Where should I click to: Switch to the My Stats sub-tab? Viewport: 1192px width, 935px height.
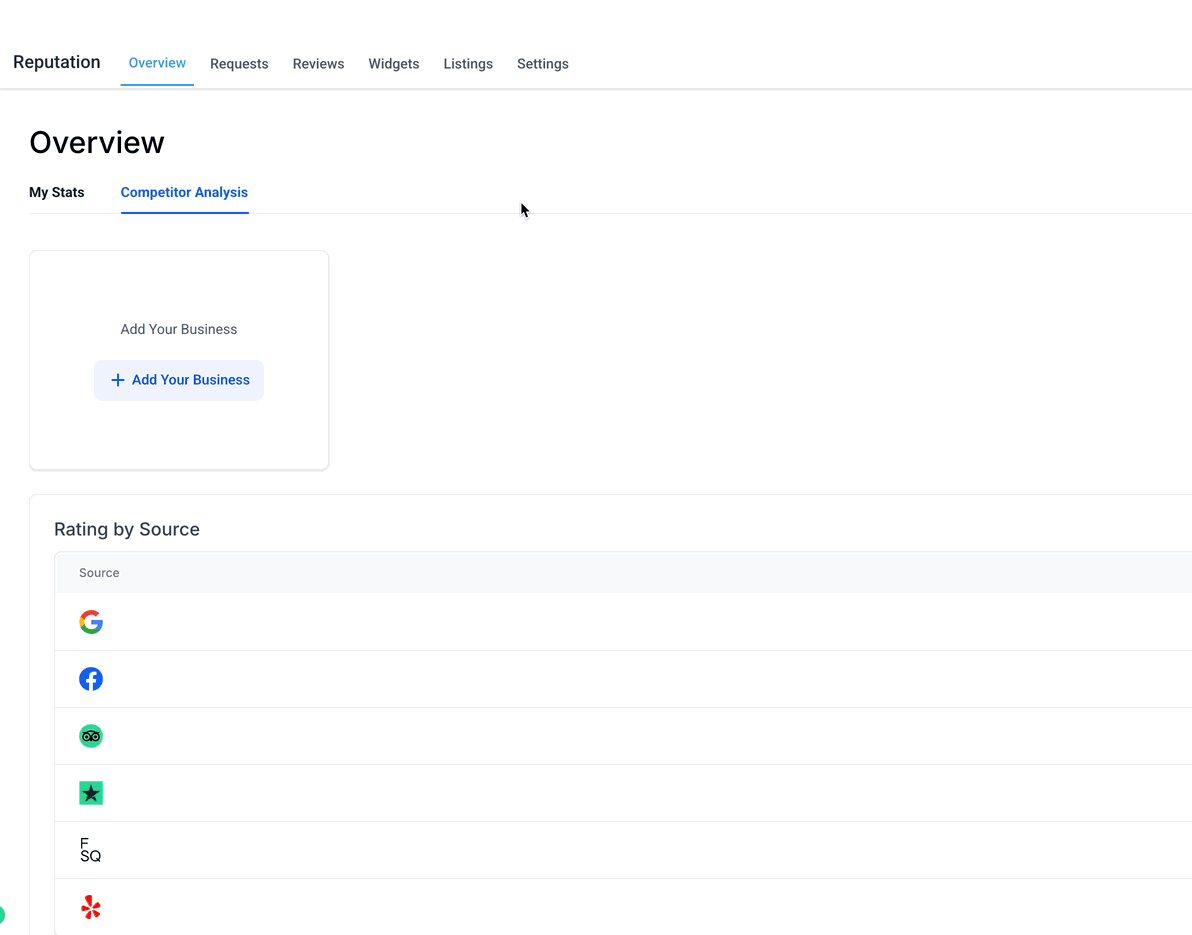(57, 192)
